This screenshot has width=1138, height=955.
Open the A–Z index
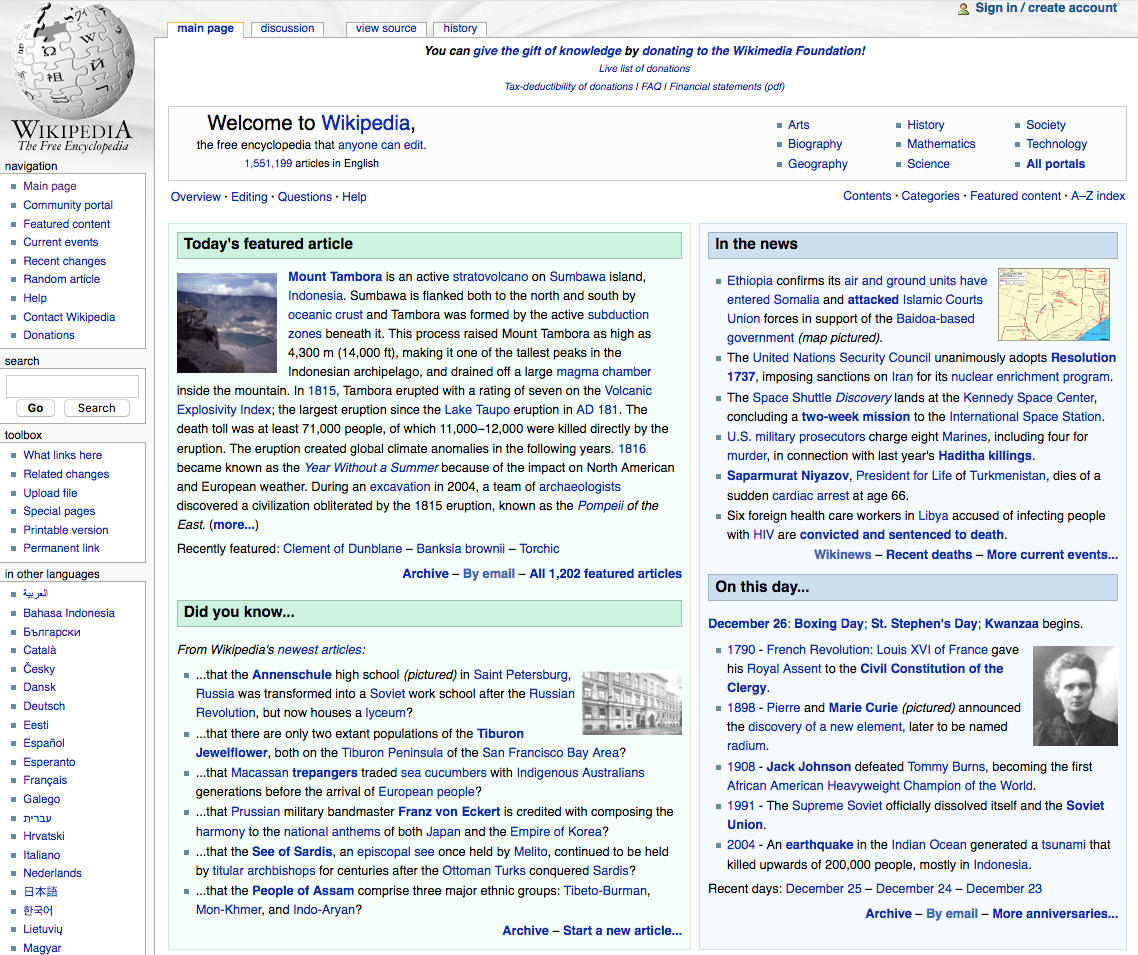point(1098,196)
